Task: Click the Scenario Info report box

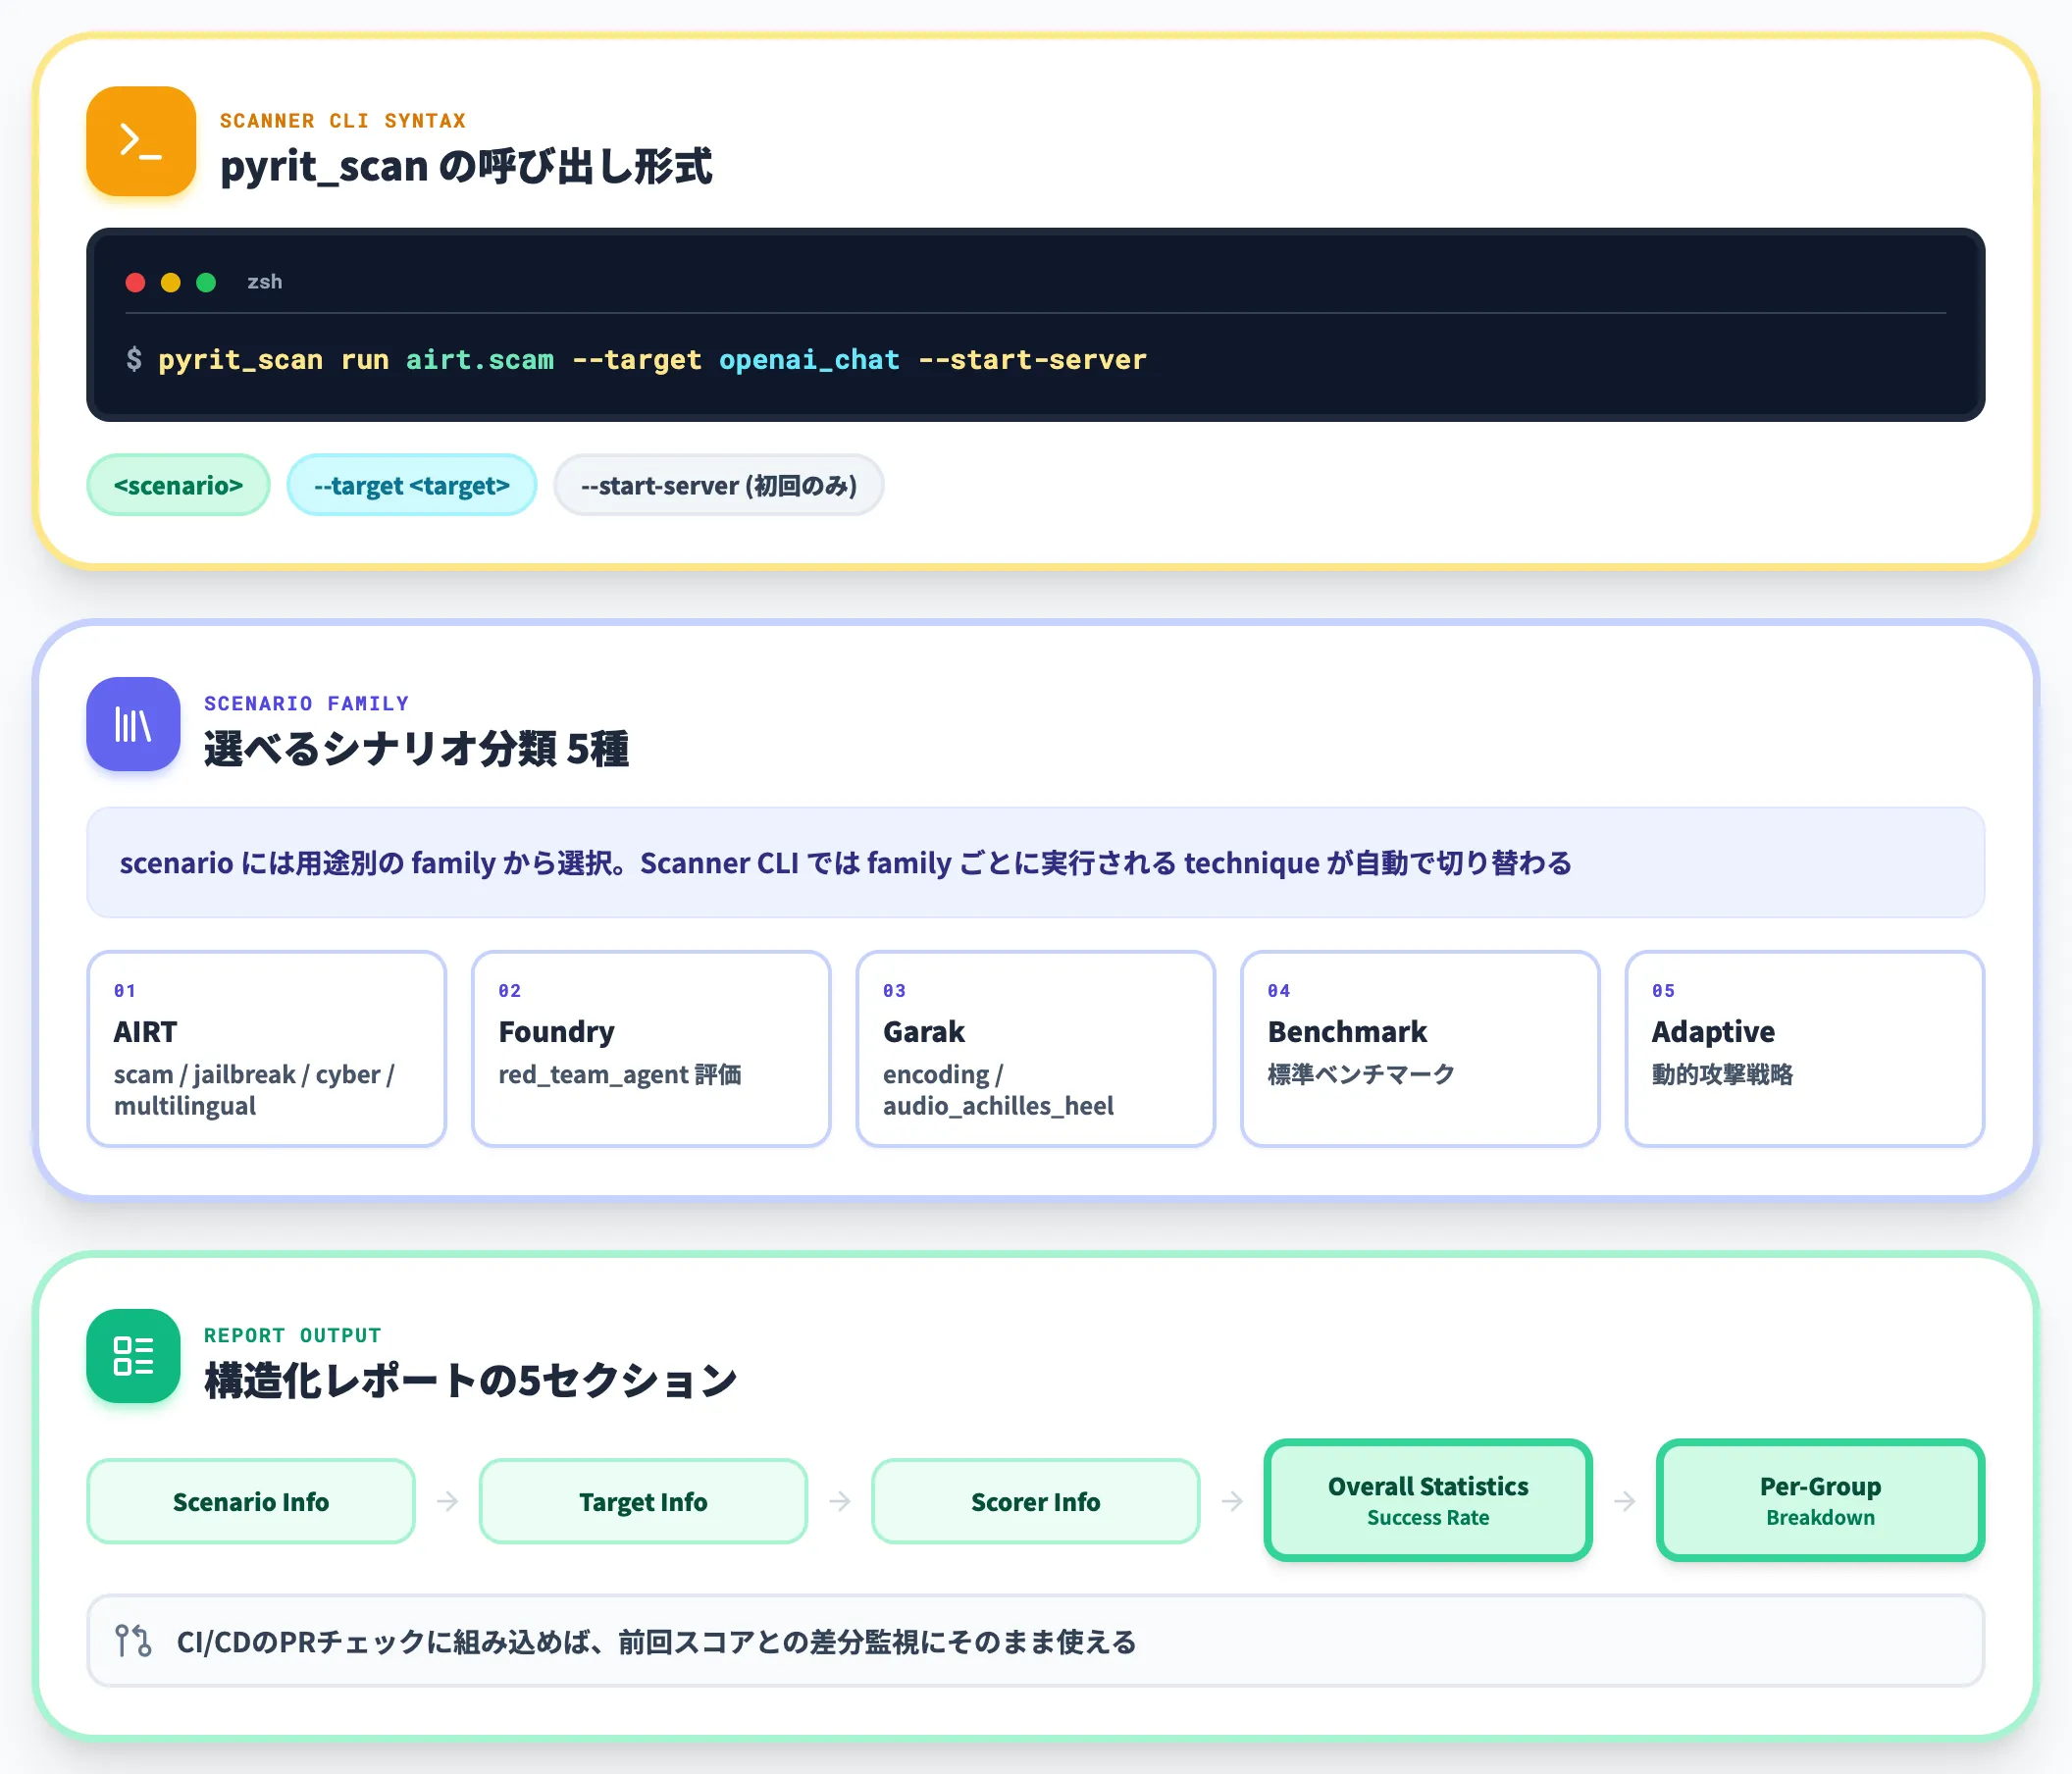Action: click(x=251, y=1501)
